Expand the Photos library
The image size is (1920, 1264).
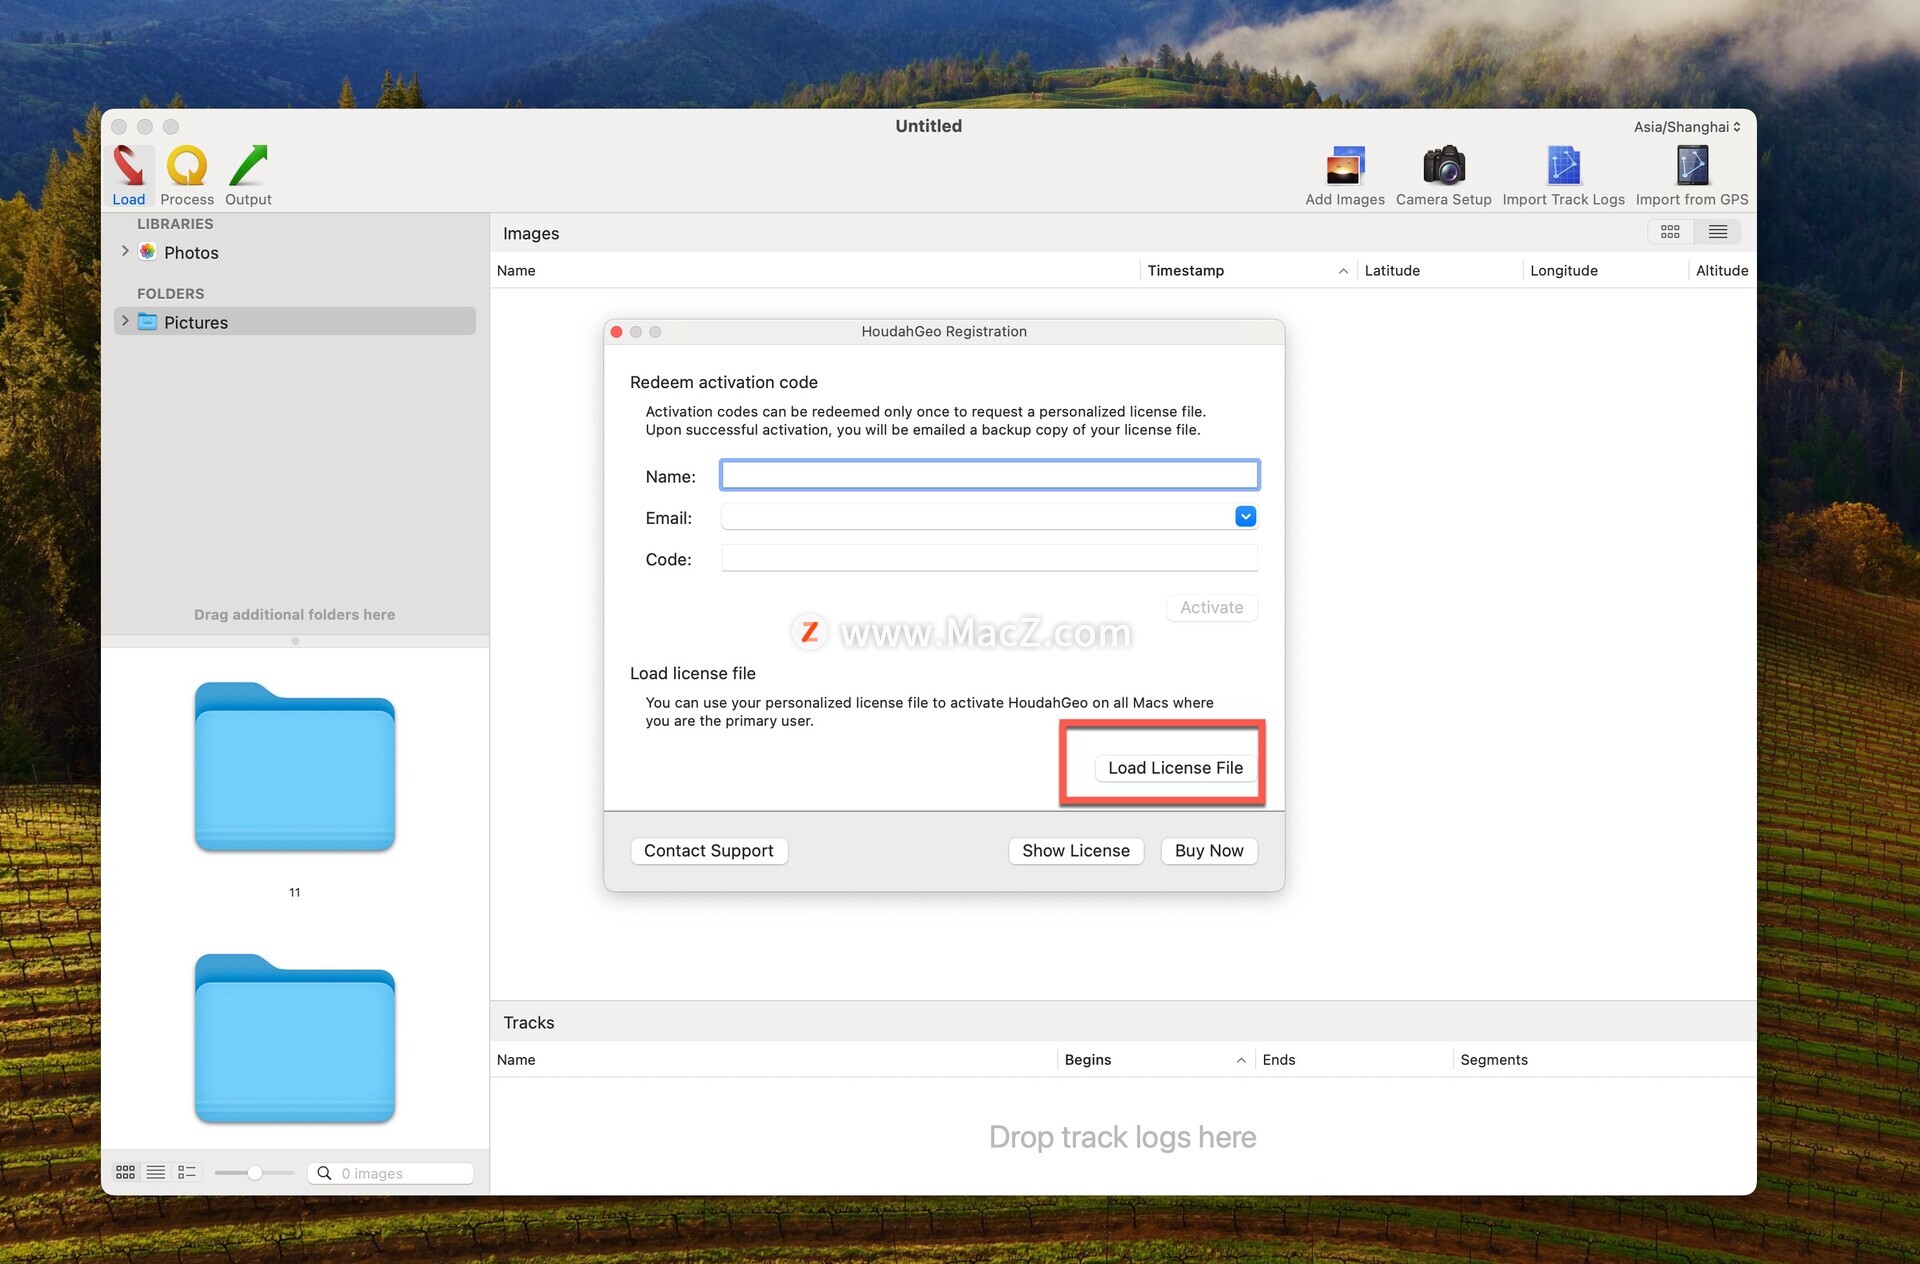(125, 251)
